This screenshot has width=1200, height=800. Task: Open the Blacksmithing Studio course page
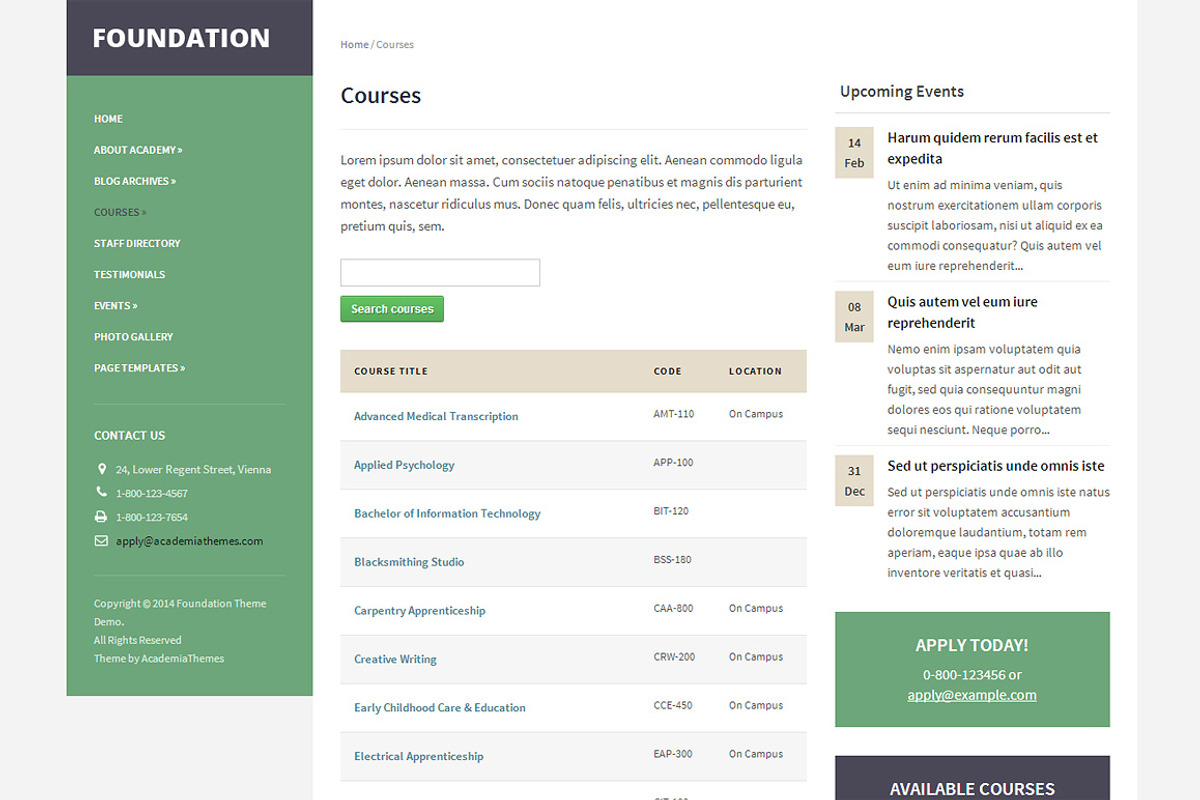408,561
